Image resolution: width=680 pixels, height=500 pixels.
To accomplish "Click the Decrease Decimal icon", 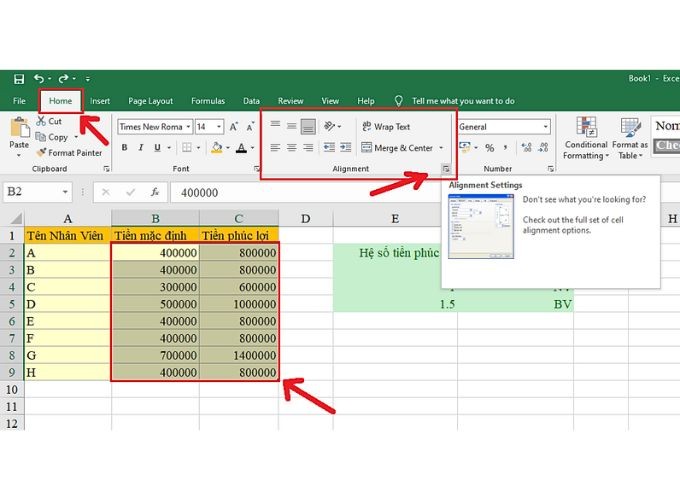I will point(543,147).
